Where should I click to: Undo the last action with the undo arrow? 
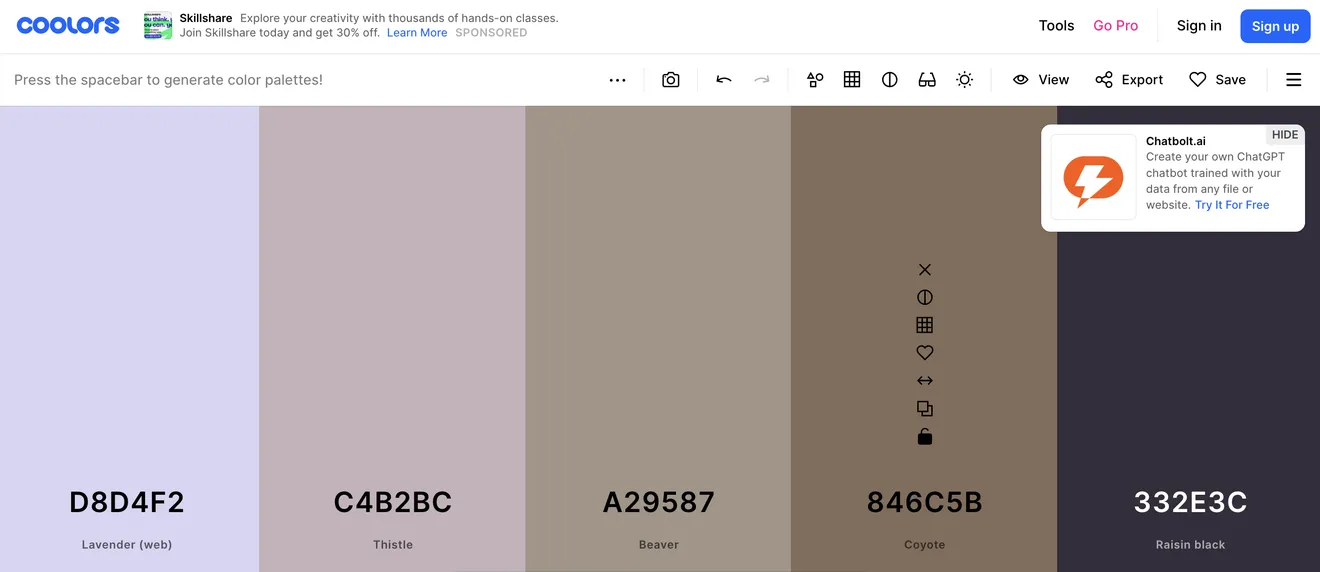pyautogui.click(x=724, y=80)
